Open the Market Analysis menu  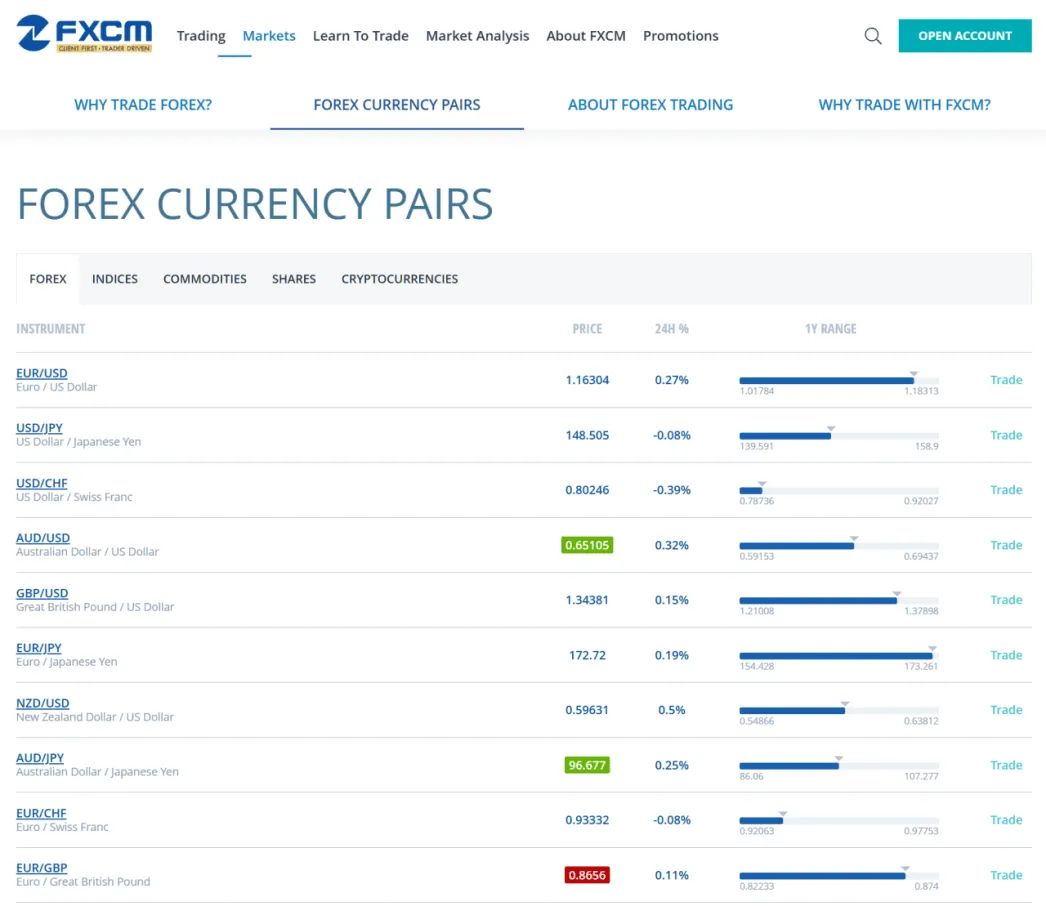tap(477, 36)
